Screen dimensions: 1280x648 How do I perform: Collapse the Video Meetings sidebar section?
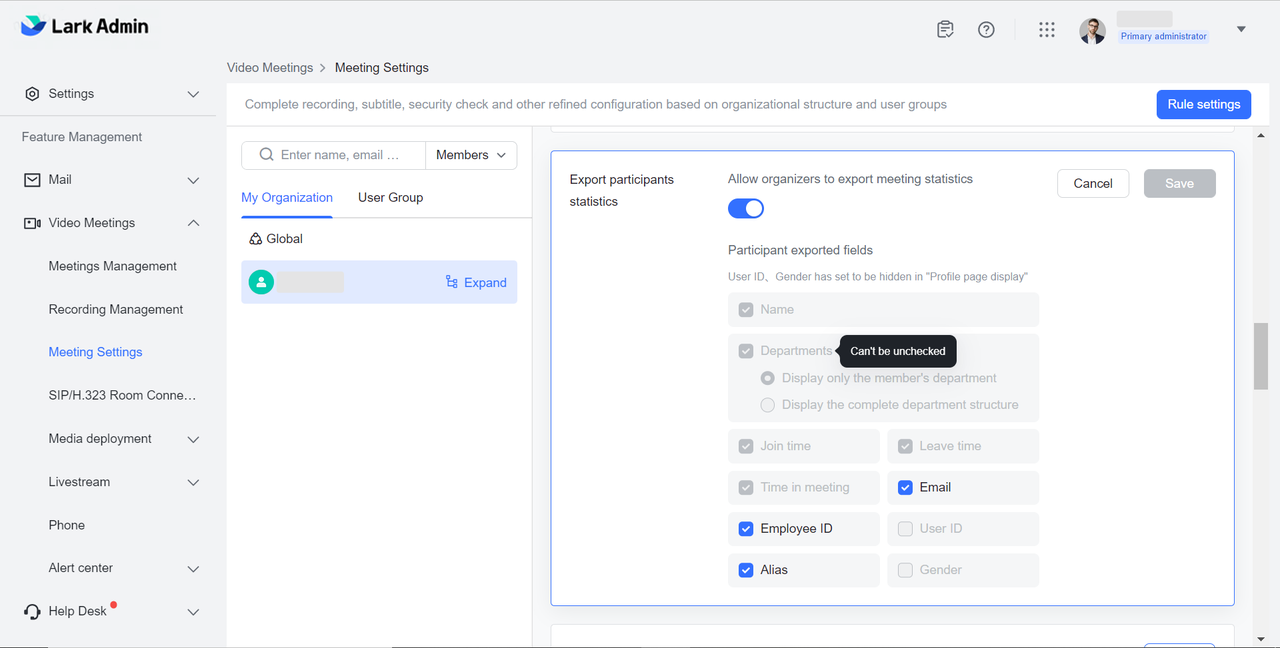click(x=193, y=223)
